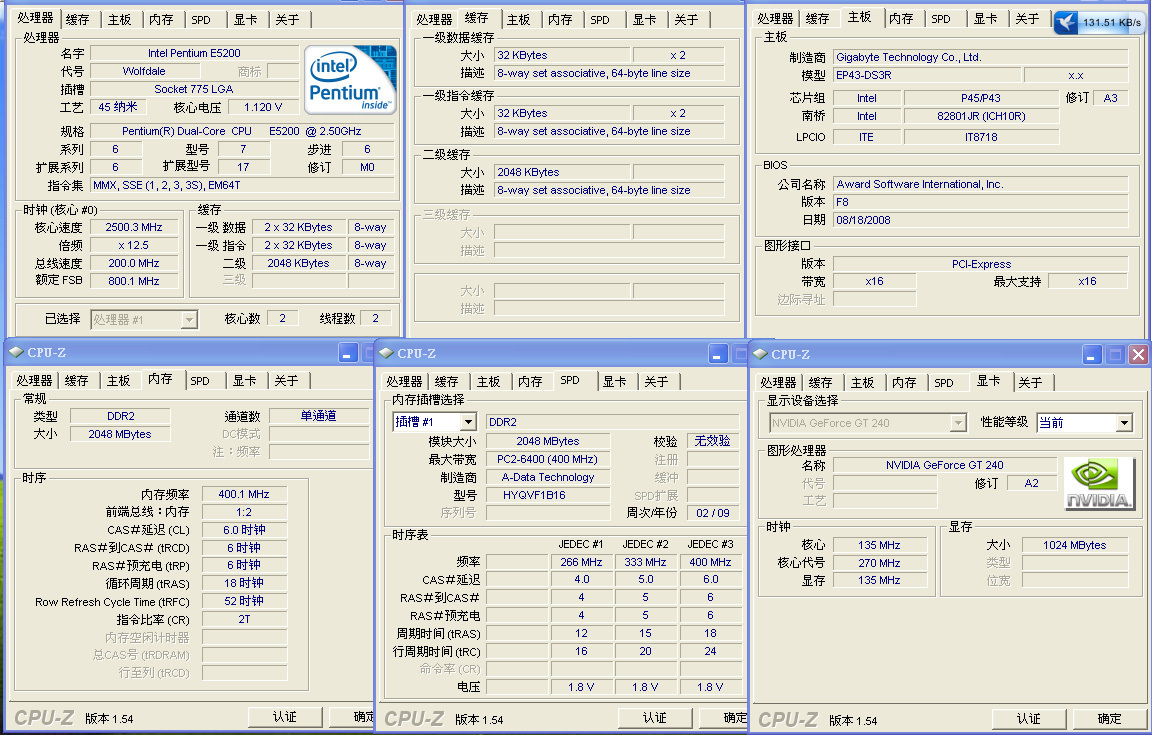Click 认证 button in the DDR2 memory timings window
The image size is (1152, 735).
pos(285,717)
